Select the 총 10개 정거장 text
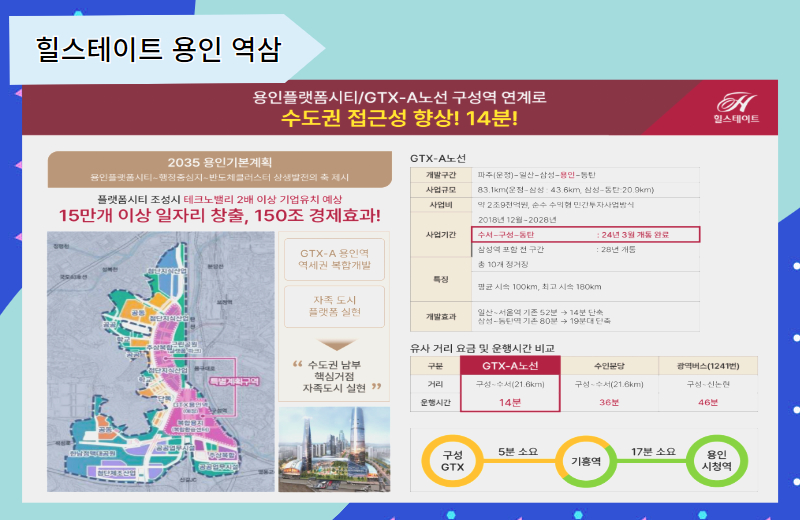The width and height of the screenshot is (800, 520). [503, 264]
